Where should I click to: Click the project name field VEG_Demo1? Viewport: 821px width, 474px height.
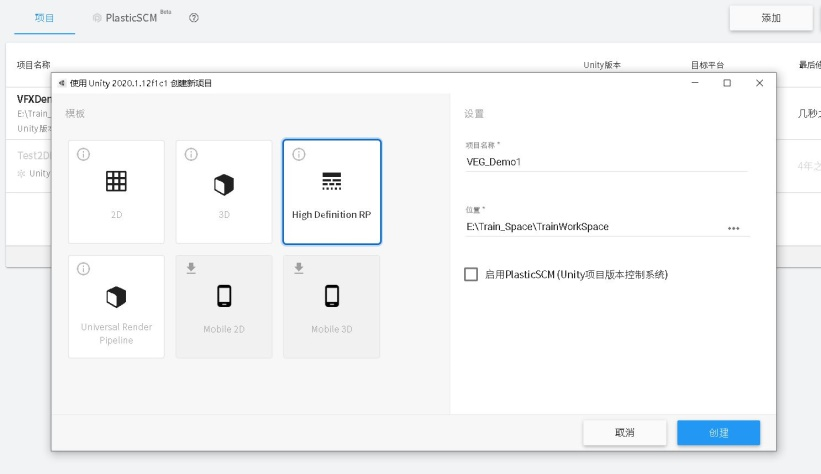click(606, 162)
